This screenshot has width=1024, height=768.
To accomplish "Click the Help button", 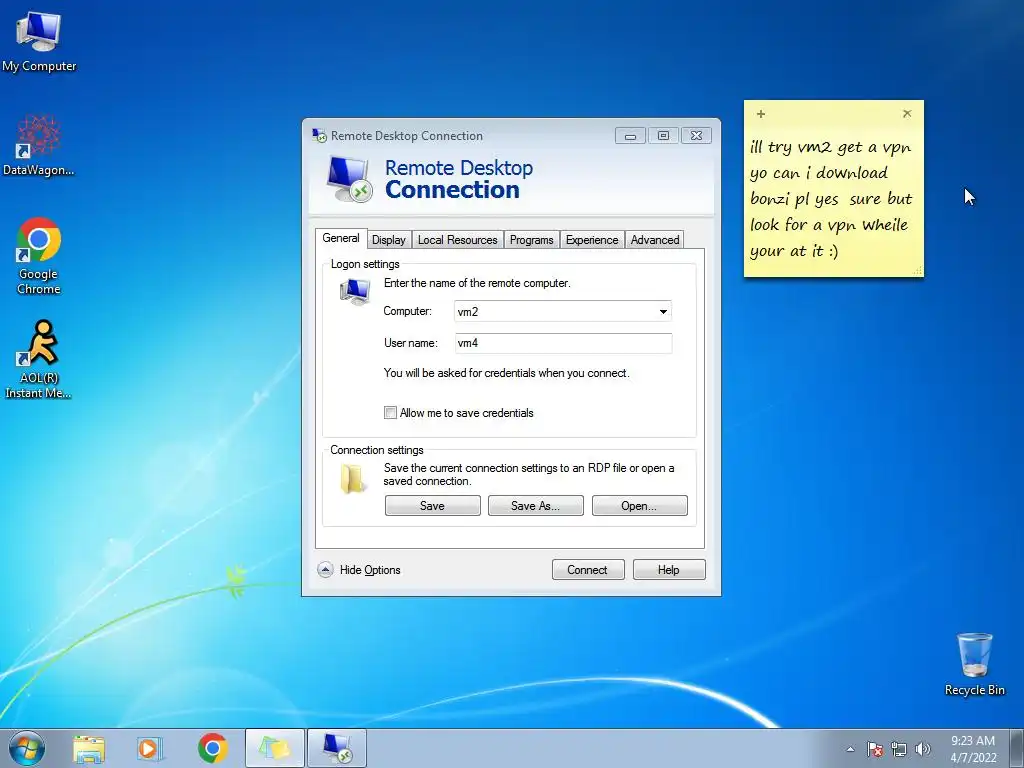I will click(x=669, y=569).
